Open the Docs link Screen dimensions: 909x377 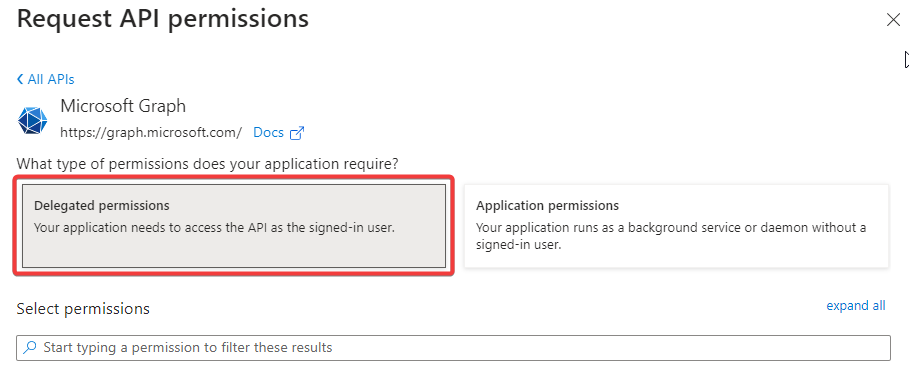point(268,133)
